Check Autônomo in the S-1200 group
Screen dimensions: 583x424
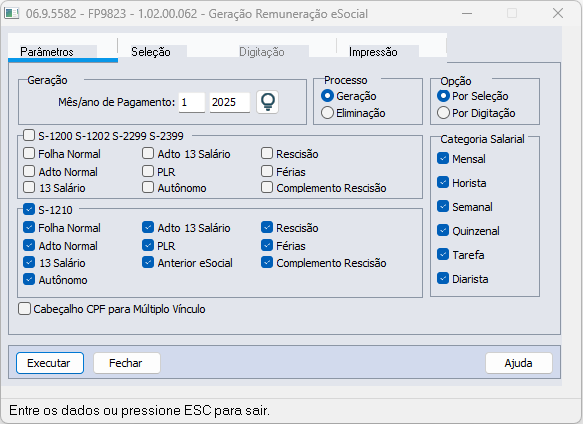148,187
